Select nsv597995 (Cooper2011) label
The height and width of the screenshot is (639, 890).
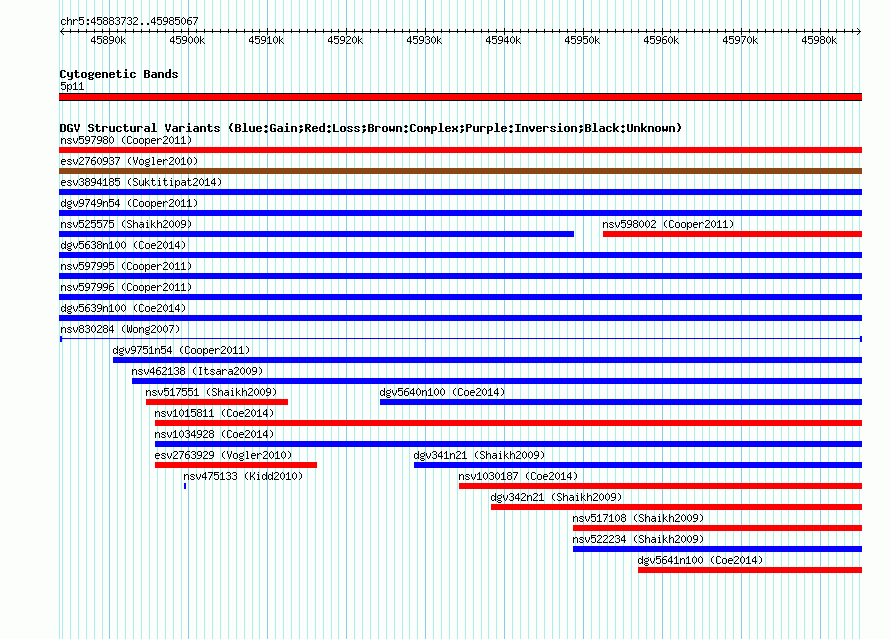(126, 266)
